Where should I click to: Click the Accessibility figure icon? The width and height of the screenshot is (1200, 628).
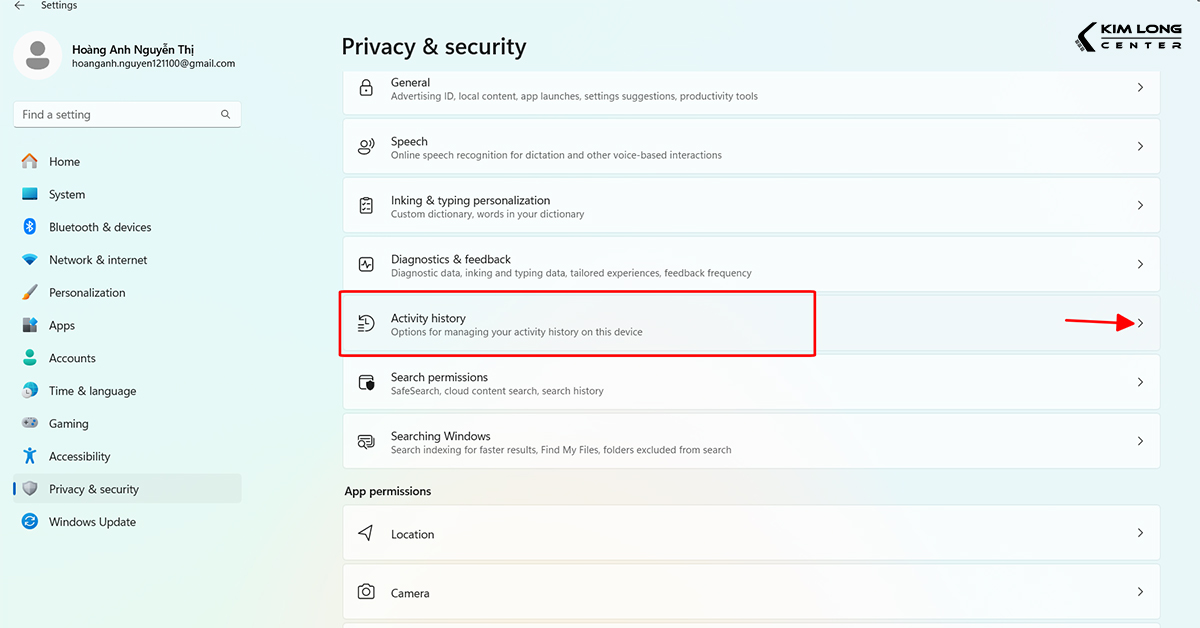pyautogui.click(x=30, y=456)
